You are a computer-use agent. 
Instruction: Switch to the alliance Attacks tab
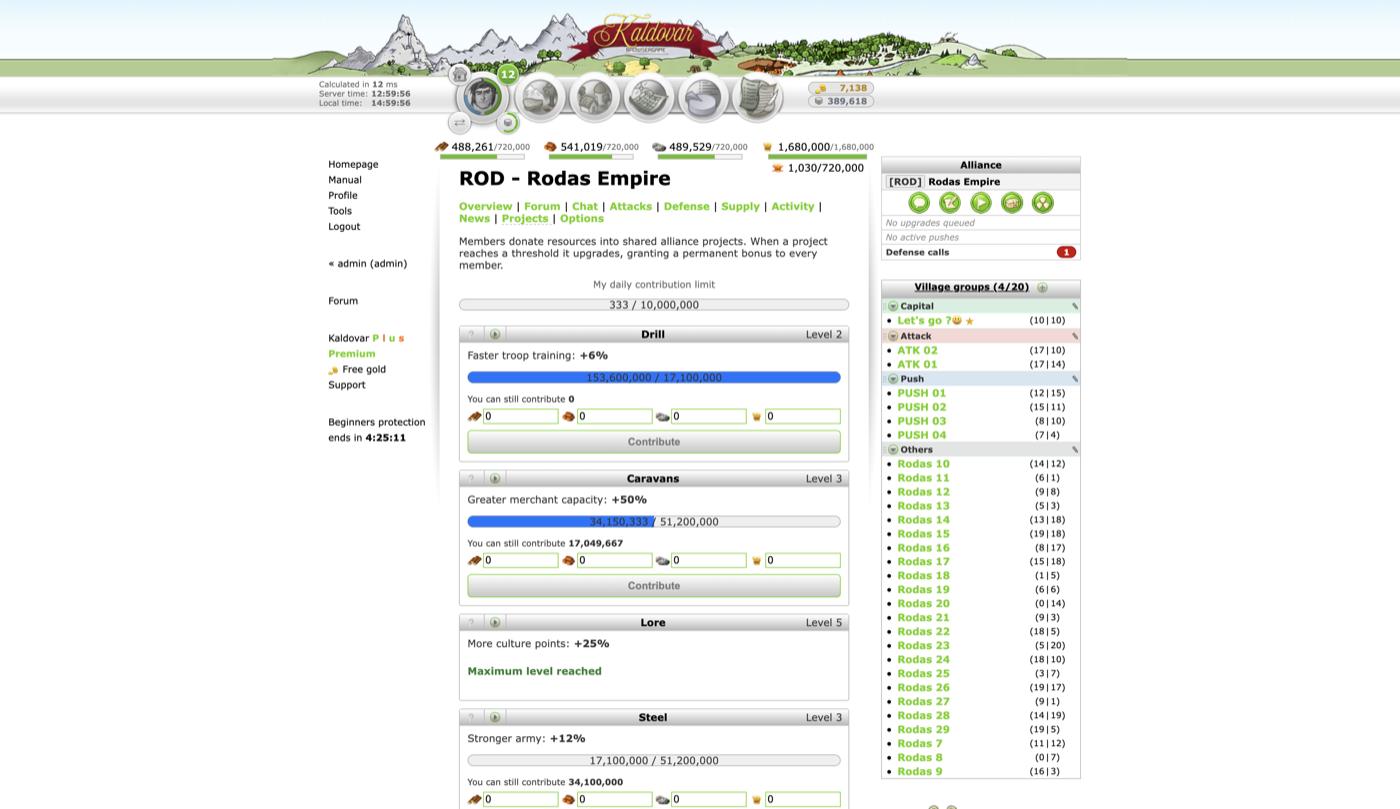[x=630, y=206]
